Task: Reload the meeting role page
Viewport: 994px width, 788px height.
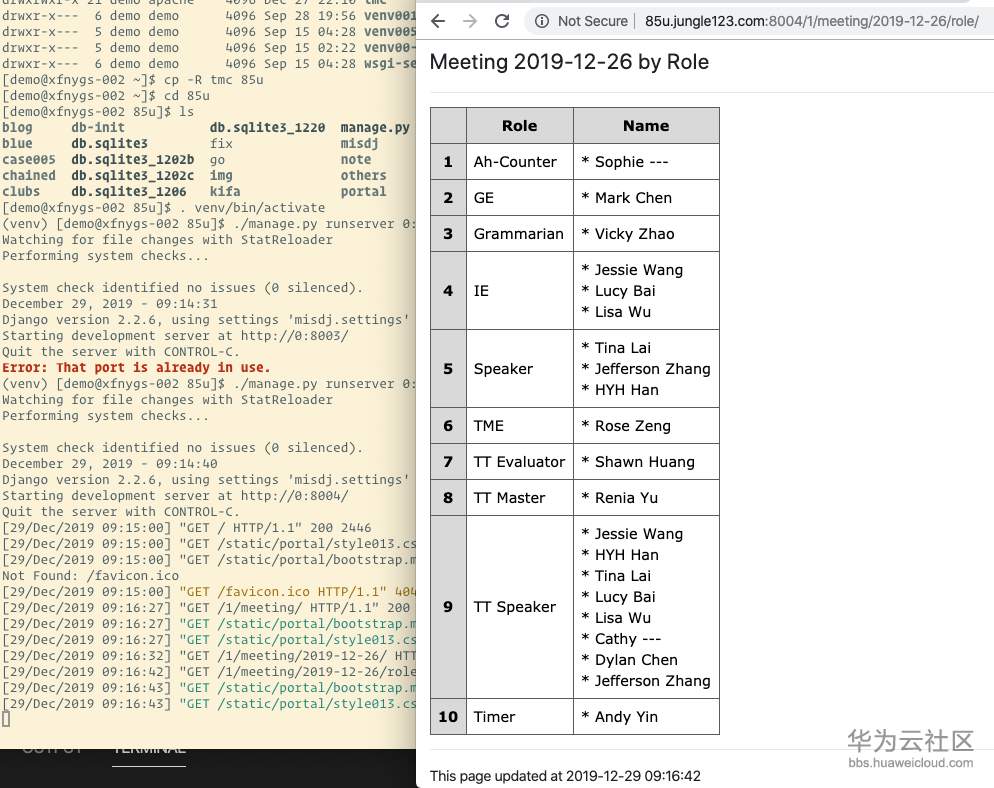Action: (502, 22)
